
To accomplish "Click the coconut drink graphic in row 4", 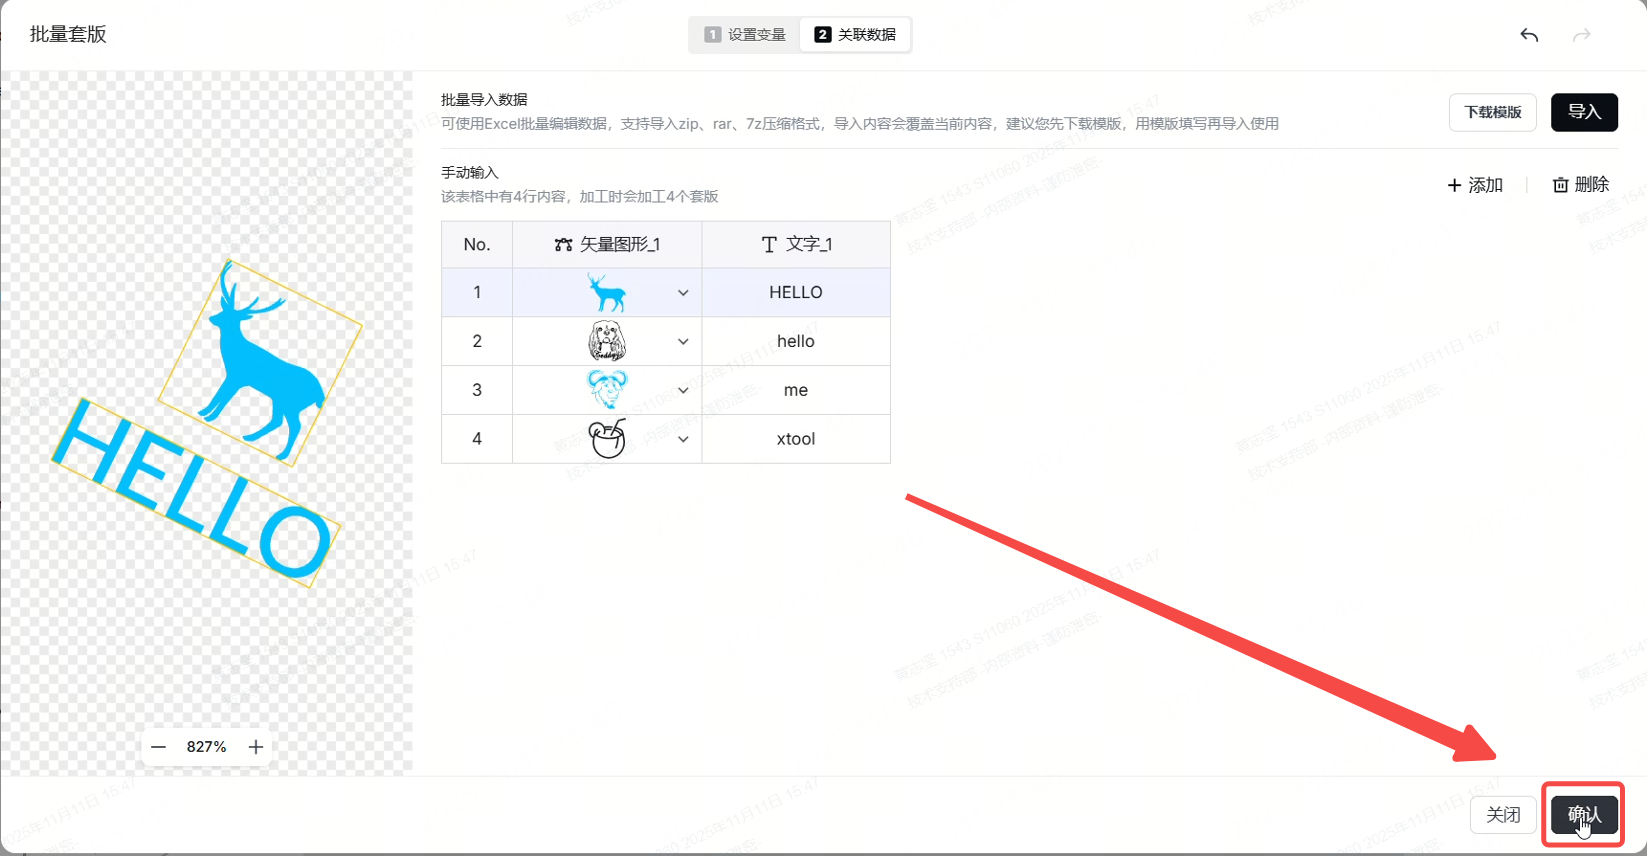I will [x=606, y=439].
